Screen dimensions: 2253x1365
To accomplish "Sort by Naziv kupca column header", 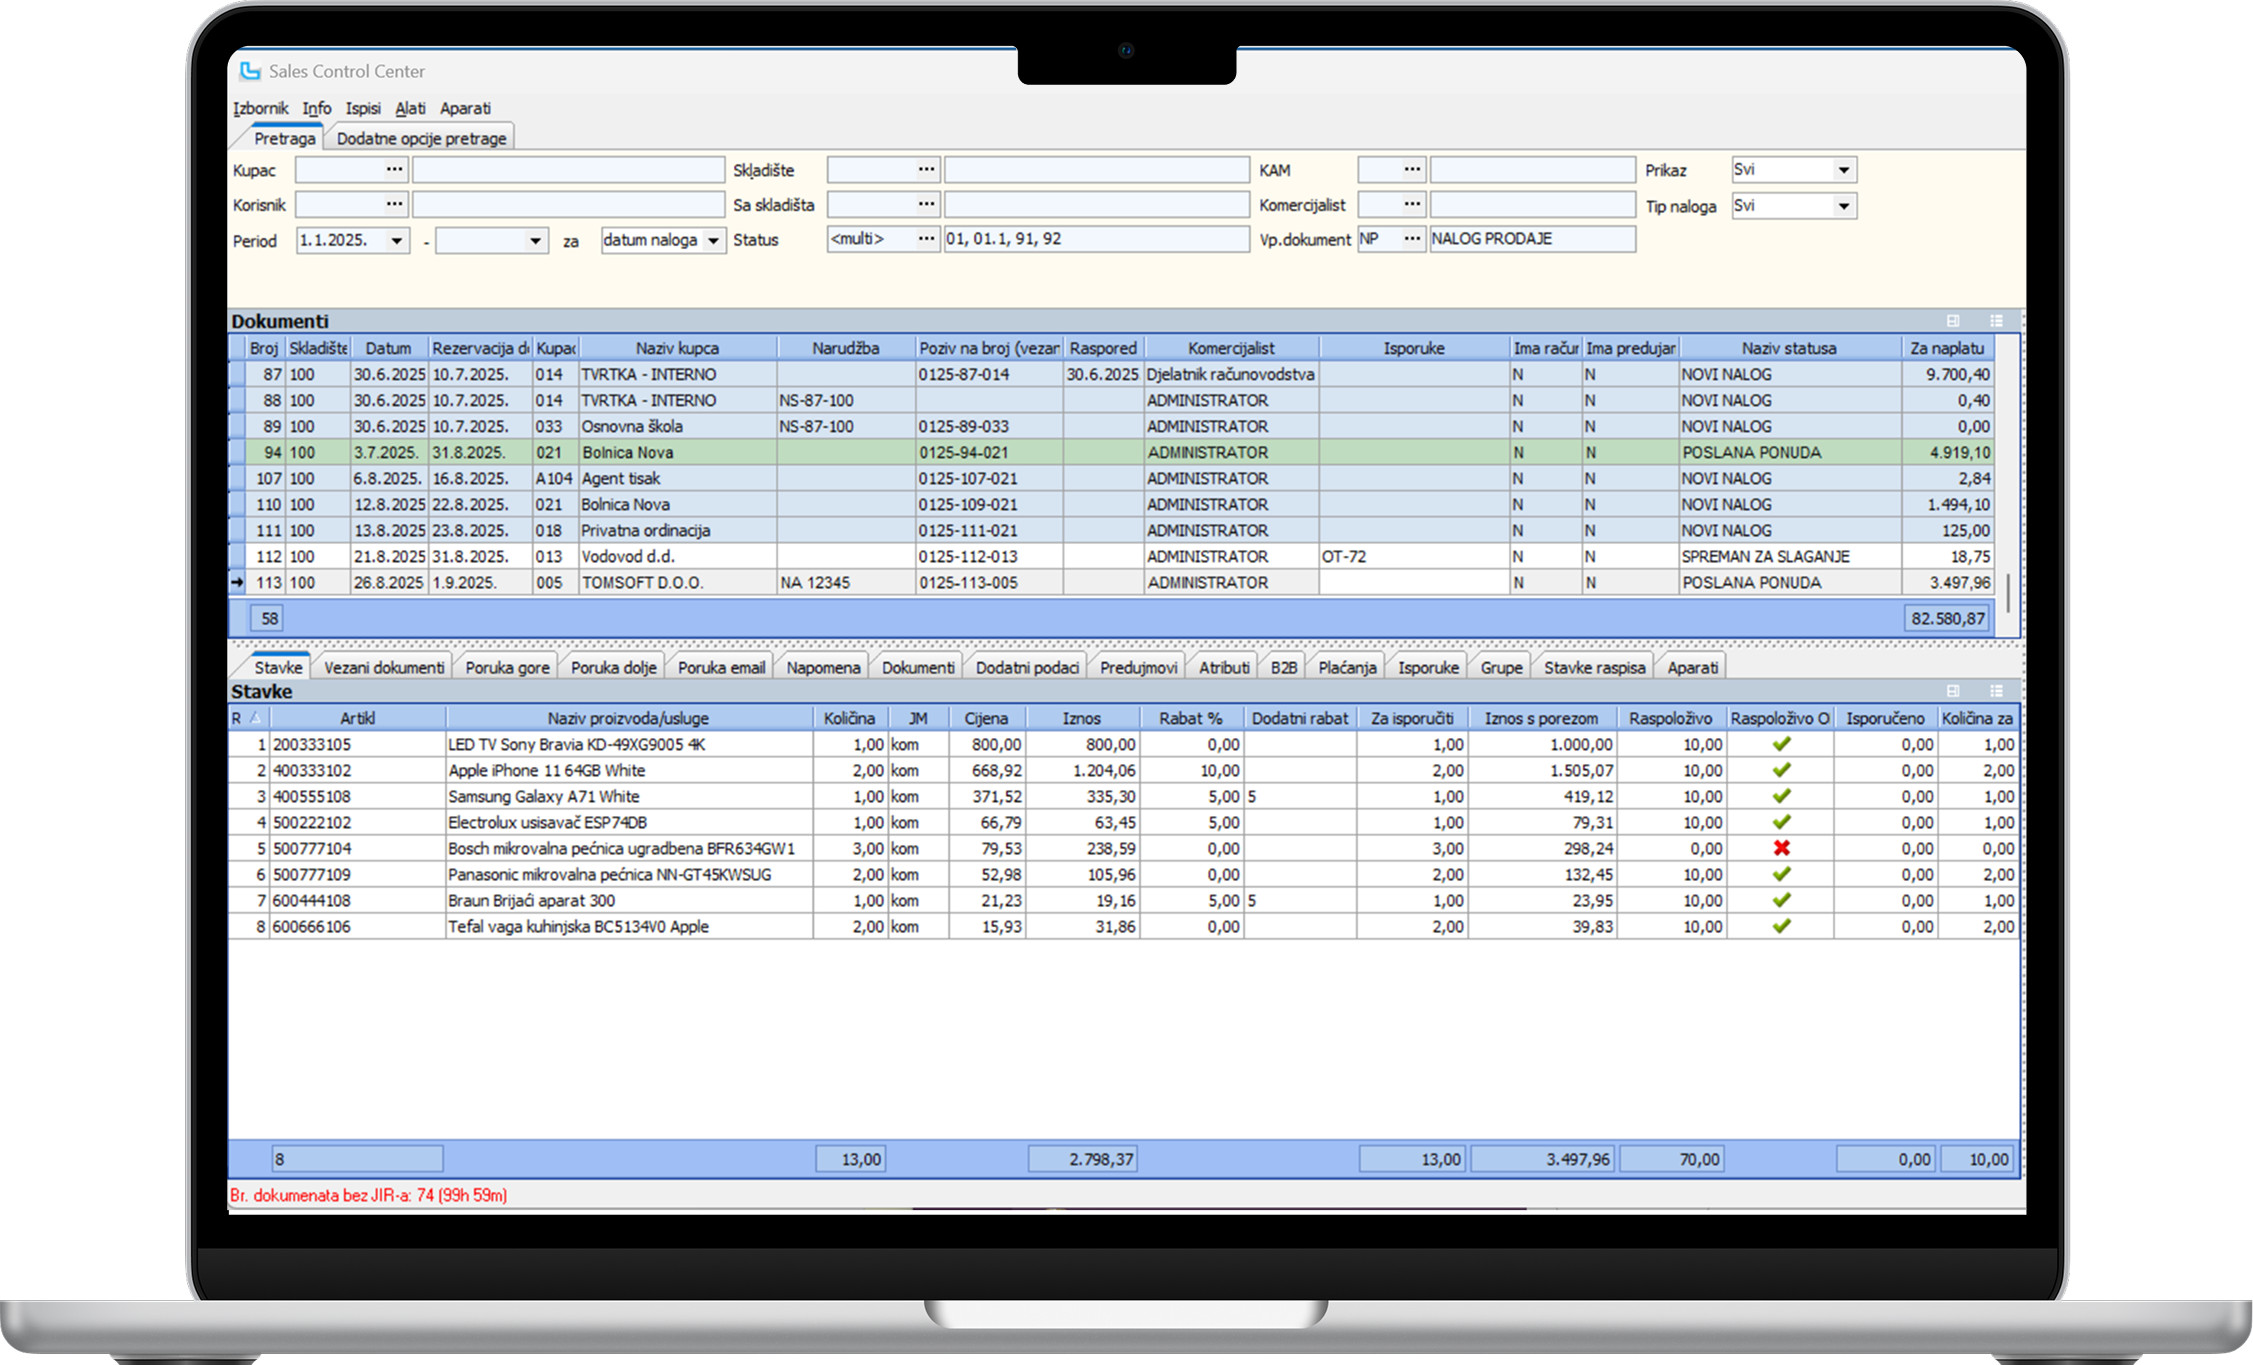I will click(677, 348).
